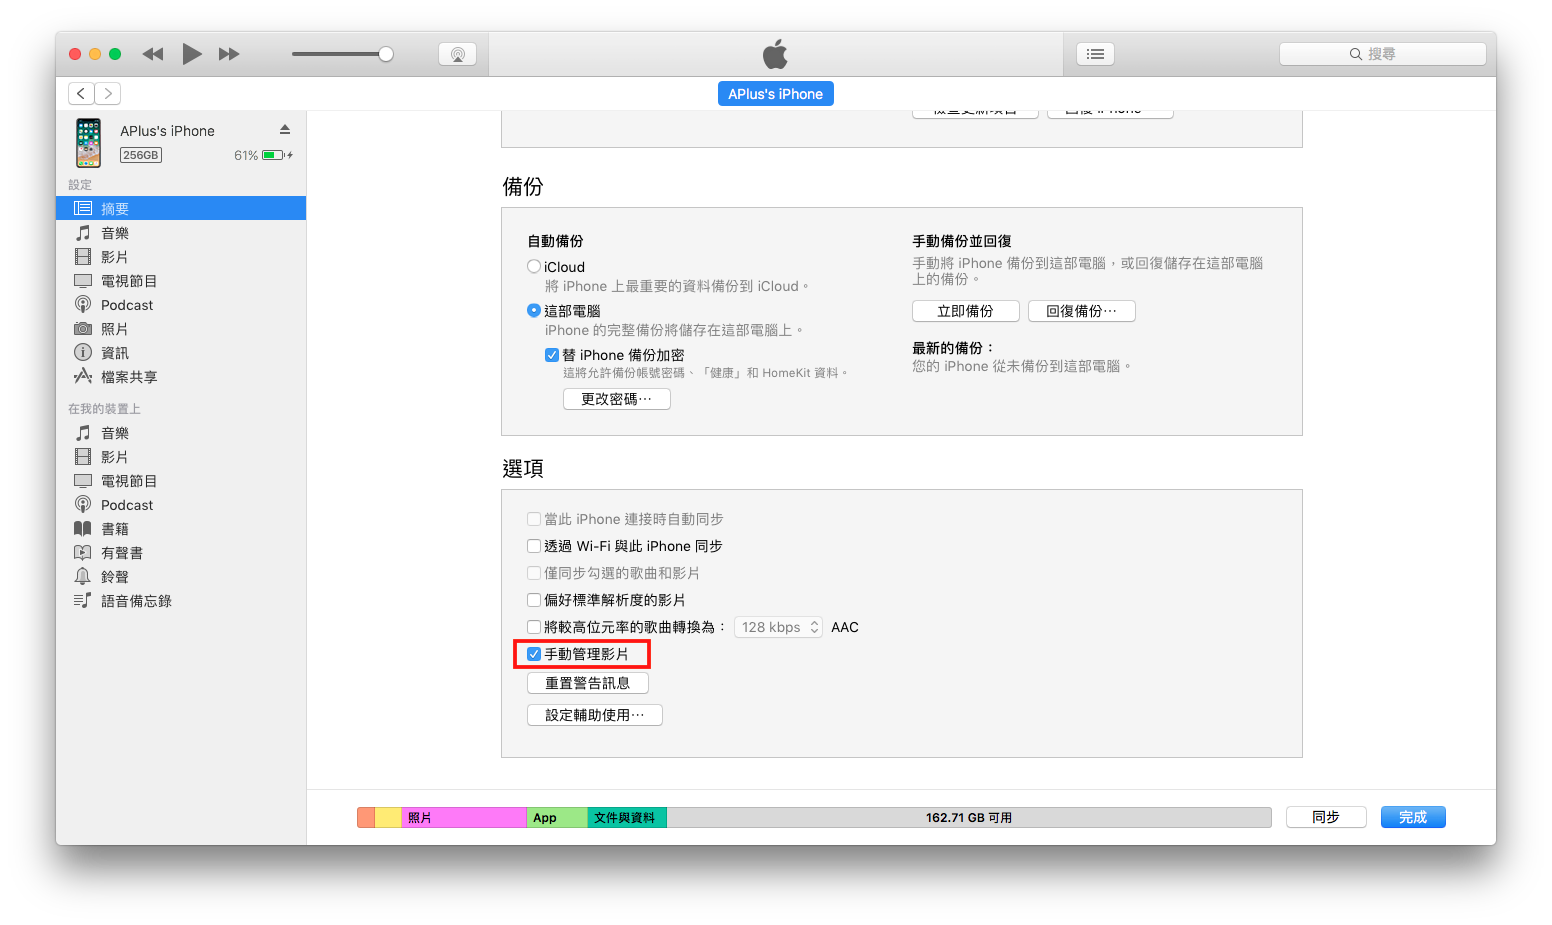The width and height of the screenshot is (1552, 925).
Task: Click the iPhone device thumbnail
Action: (89, 142)
